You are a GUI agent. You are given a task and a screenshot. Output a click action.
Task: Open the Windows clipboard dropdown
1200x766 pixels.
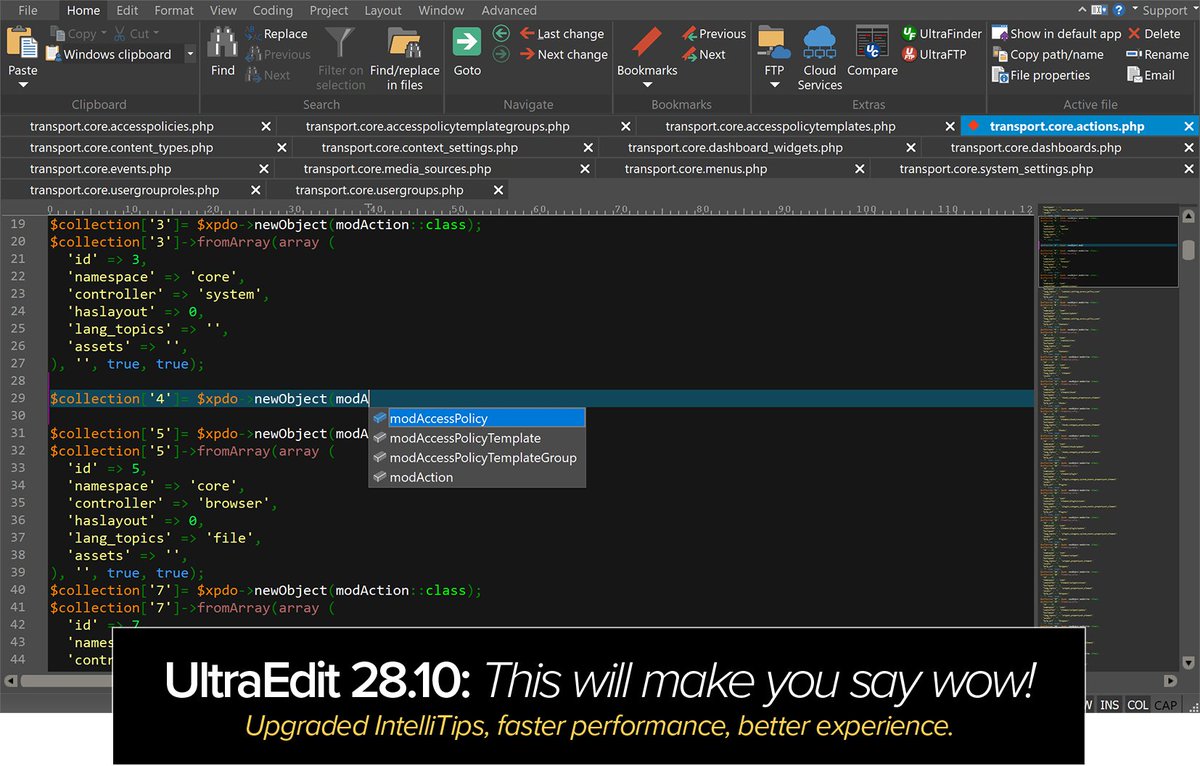point(191,54)
